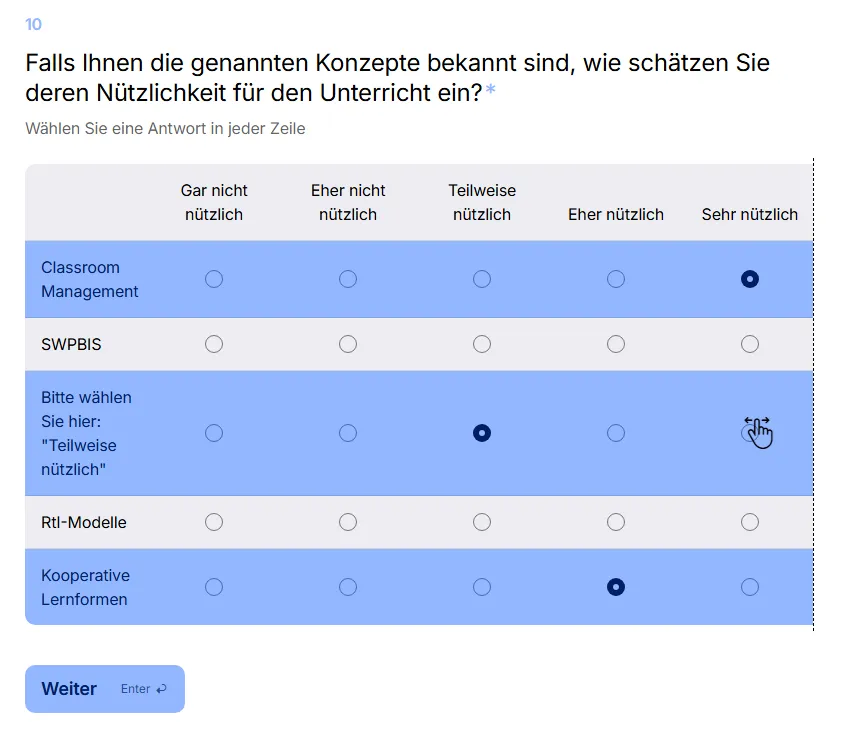Click the Enter arrow icon on Weiter

162,689
